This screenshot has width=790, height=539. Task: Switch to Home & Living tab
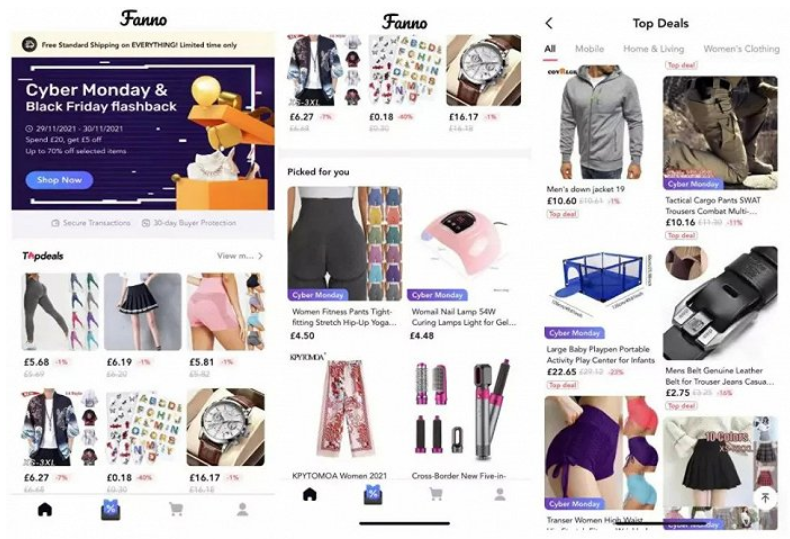coord(653,49)
